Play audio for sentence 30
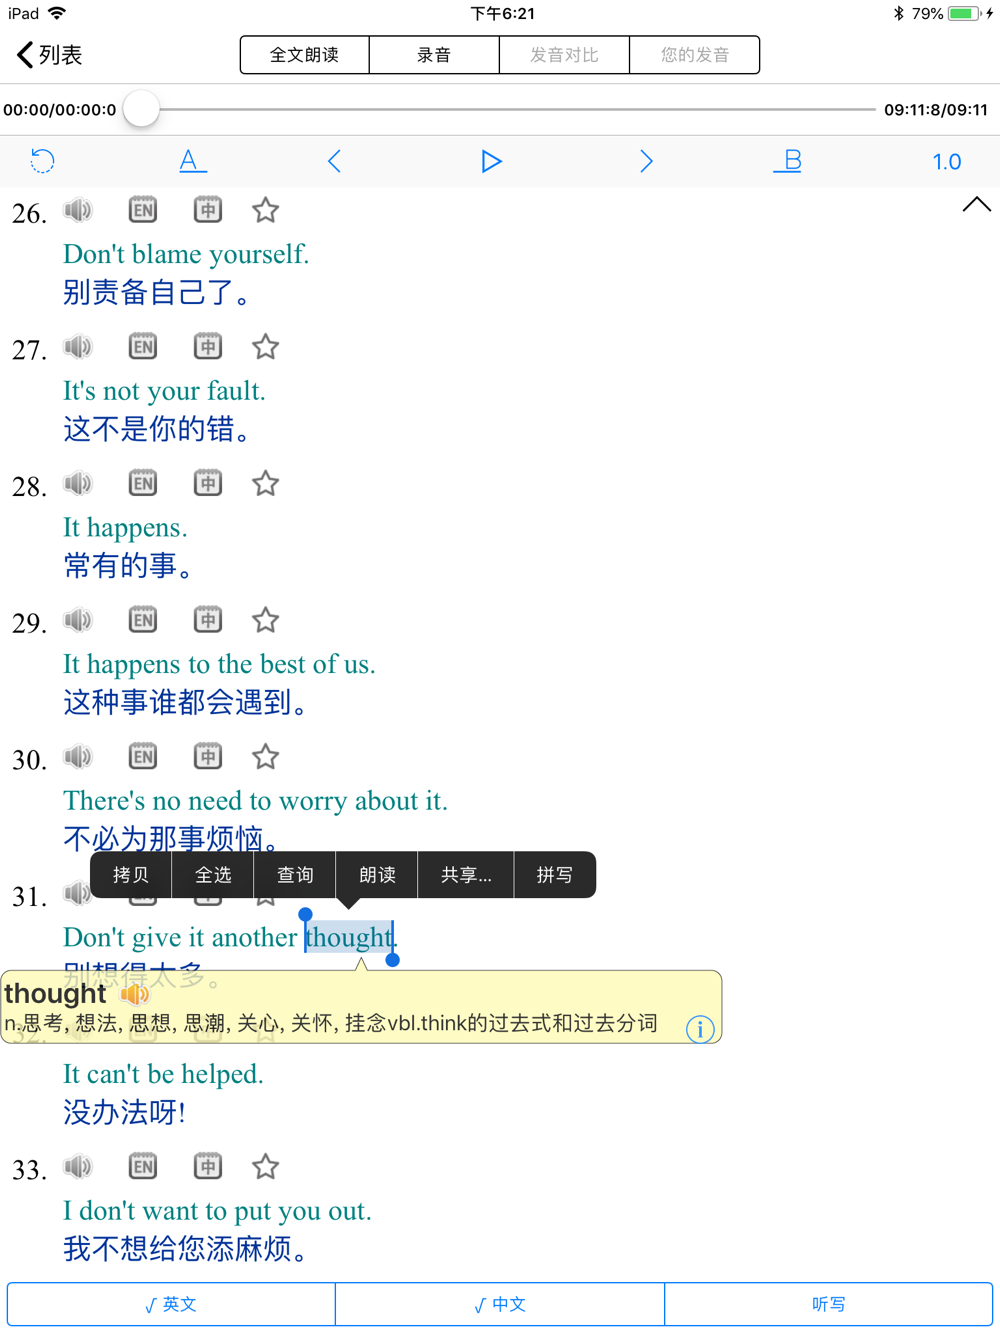The image size is (1000, 1333). pyautogui.click(x=78, y=757)
